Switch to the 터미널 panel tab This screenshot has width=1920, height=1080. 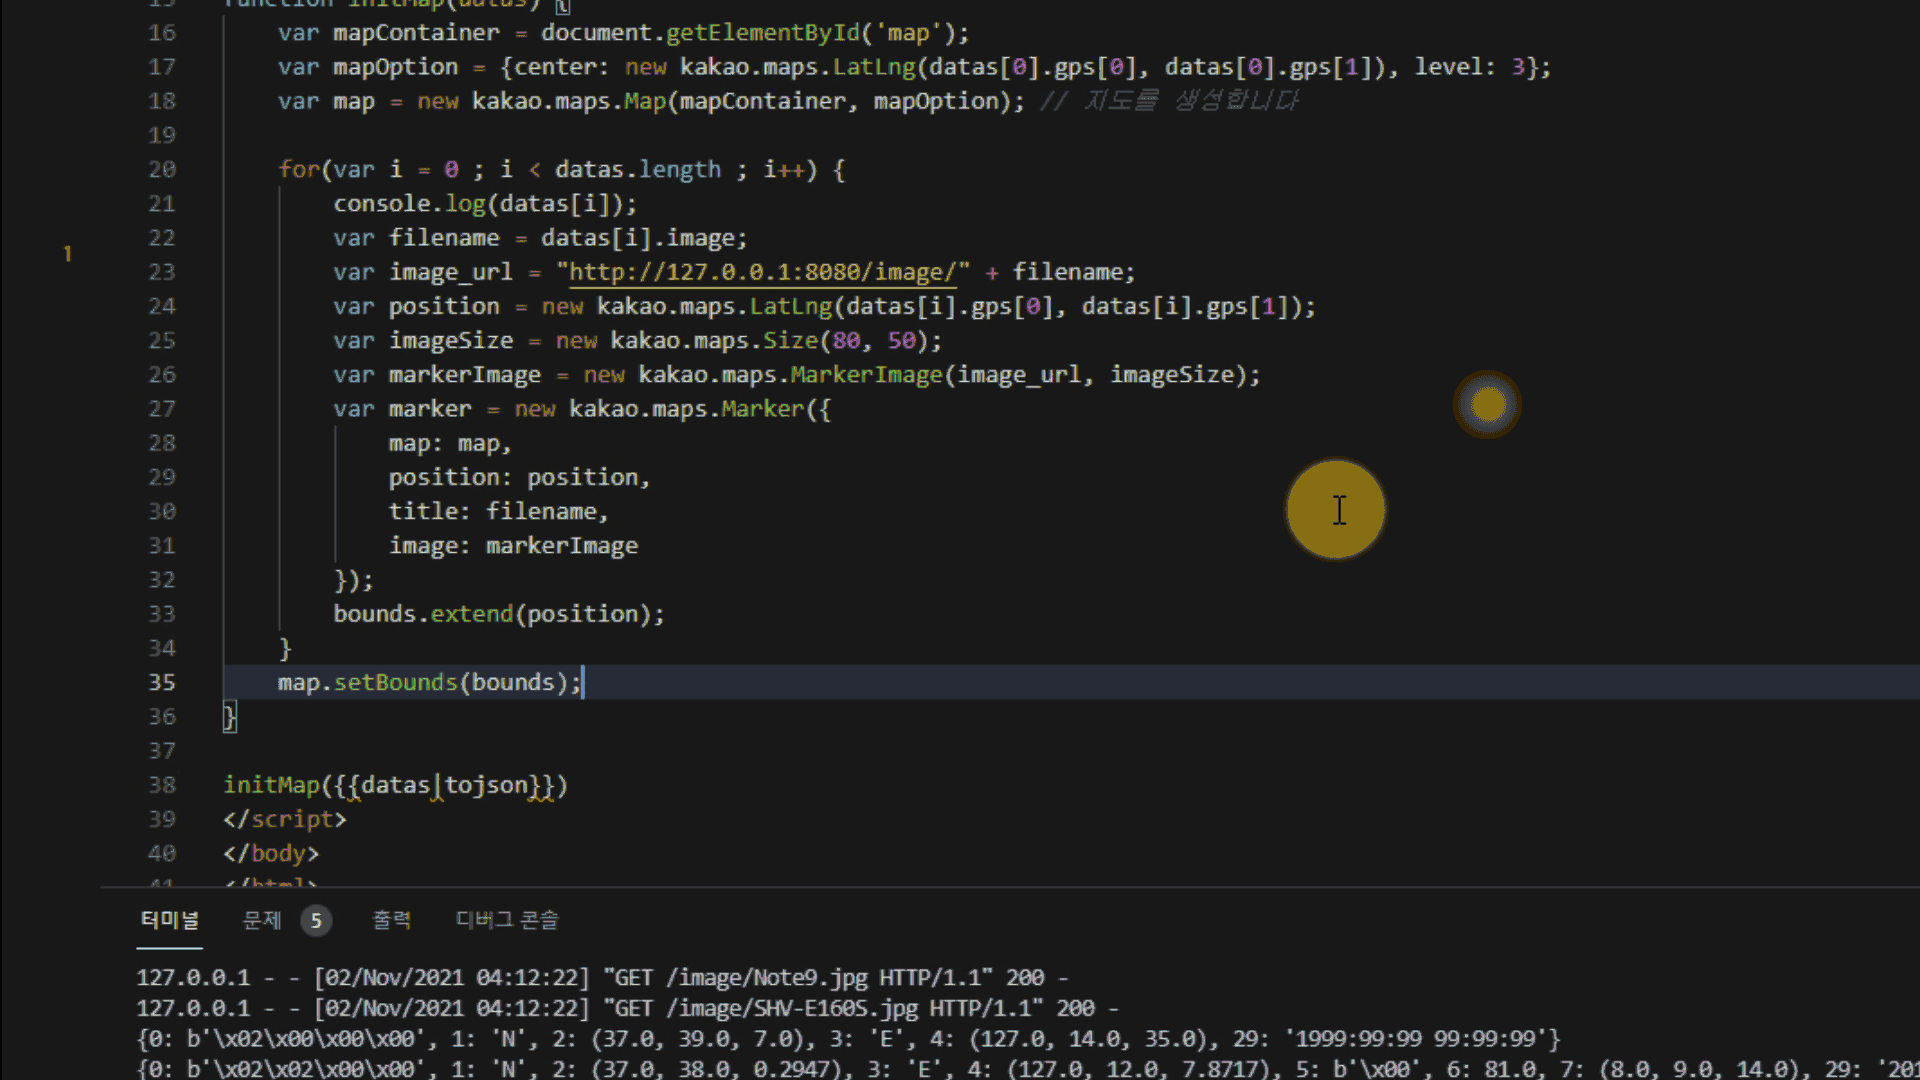169,920
